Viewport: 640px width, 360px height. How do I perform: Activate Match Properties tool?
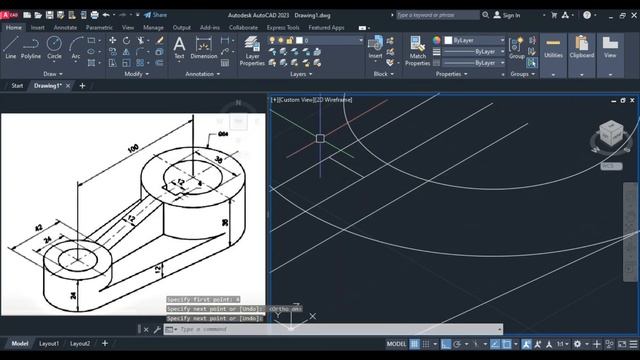417,51
